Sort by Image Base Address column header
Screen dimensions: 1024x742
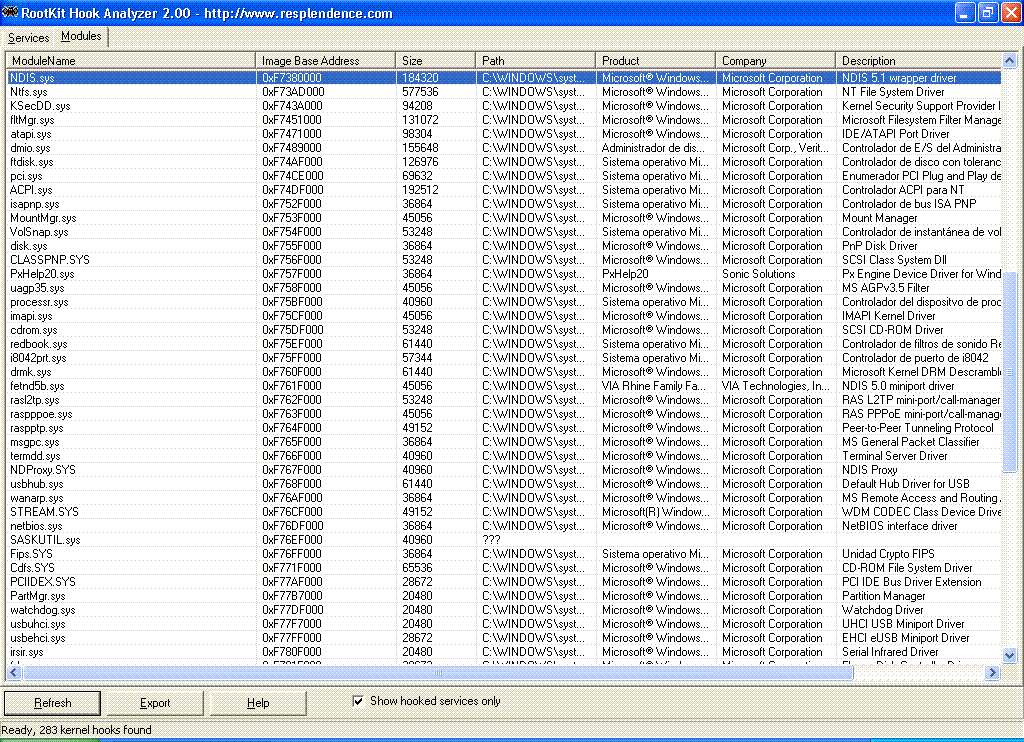pos(325,61)
